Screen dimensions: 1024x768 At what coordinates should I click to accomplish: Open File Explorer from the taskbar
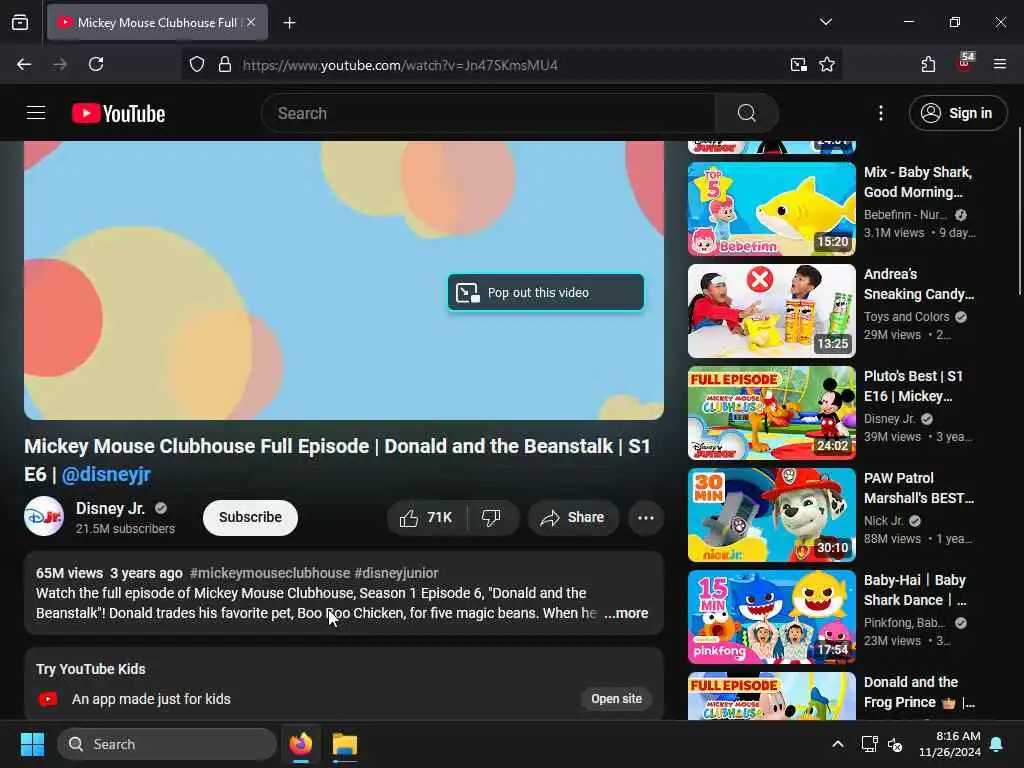pyautogui.click(x=345, y=744)
